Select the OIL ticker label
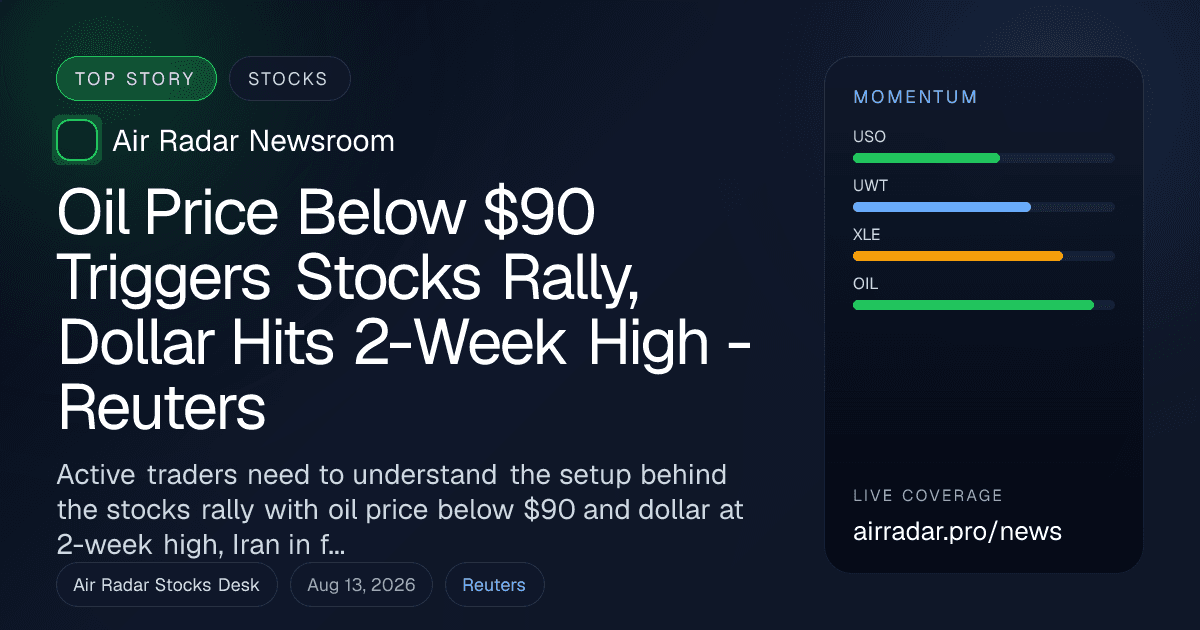 coord(865,284)
